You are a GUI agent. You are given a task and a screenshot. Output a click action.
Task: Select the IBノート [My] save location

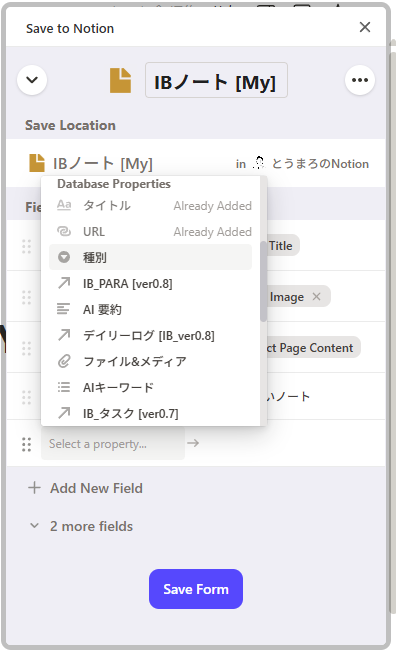(91, 163)
